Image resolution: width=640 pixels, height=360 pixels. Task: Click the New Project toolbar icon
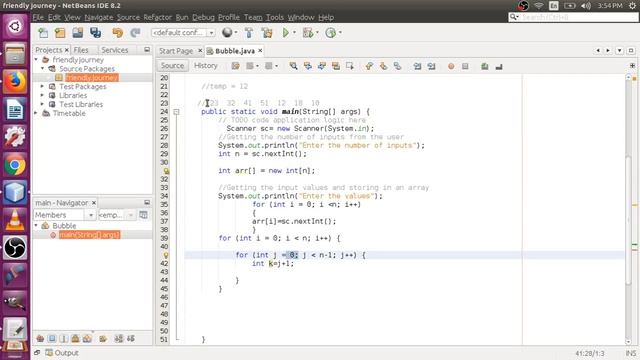coord(60,33)
